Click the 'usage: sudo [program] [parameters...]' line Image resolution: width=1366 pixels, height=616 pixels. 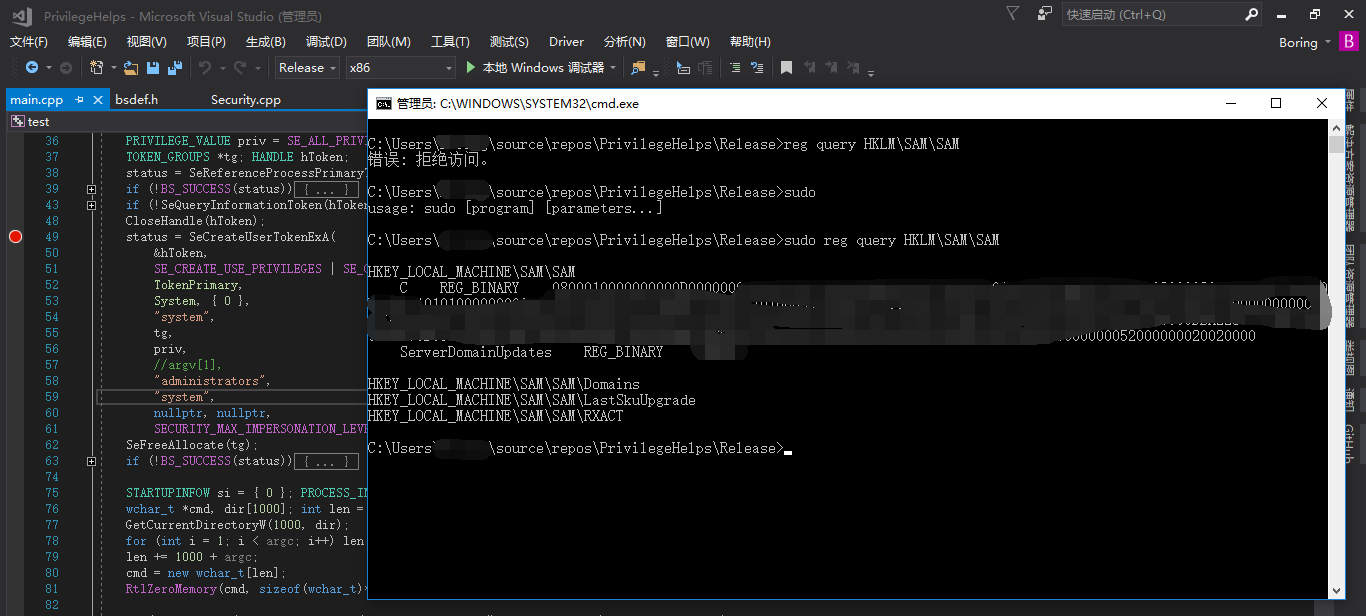point(515,208)
